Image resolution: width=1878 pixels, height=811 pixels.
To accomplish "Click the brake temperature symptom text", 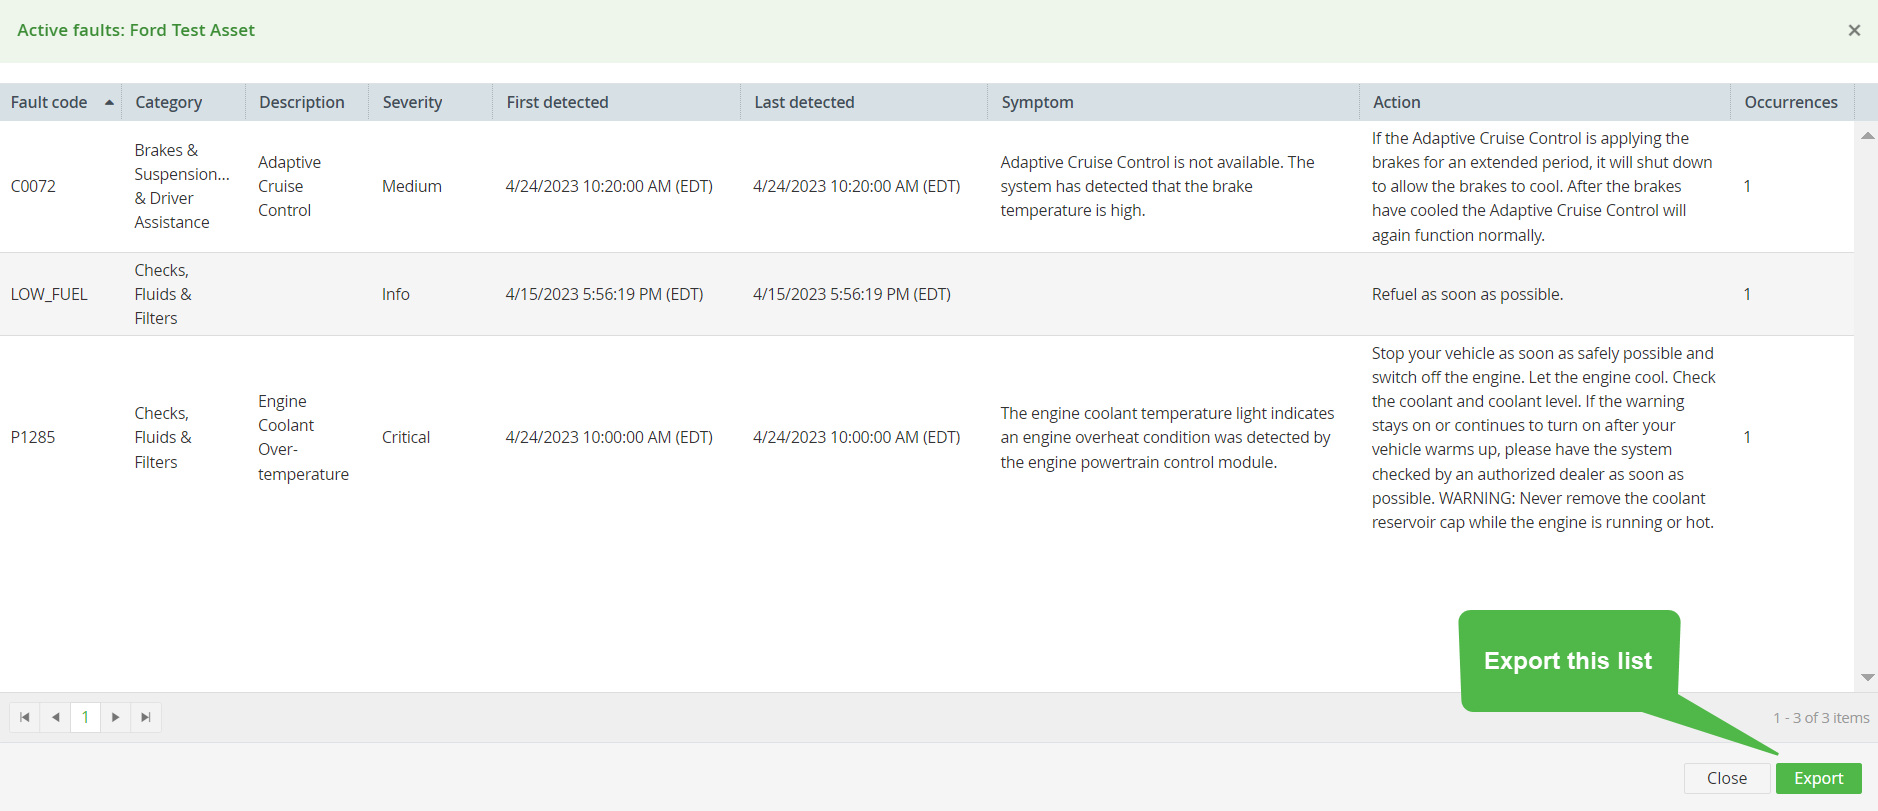I will 1157,186.
